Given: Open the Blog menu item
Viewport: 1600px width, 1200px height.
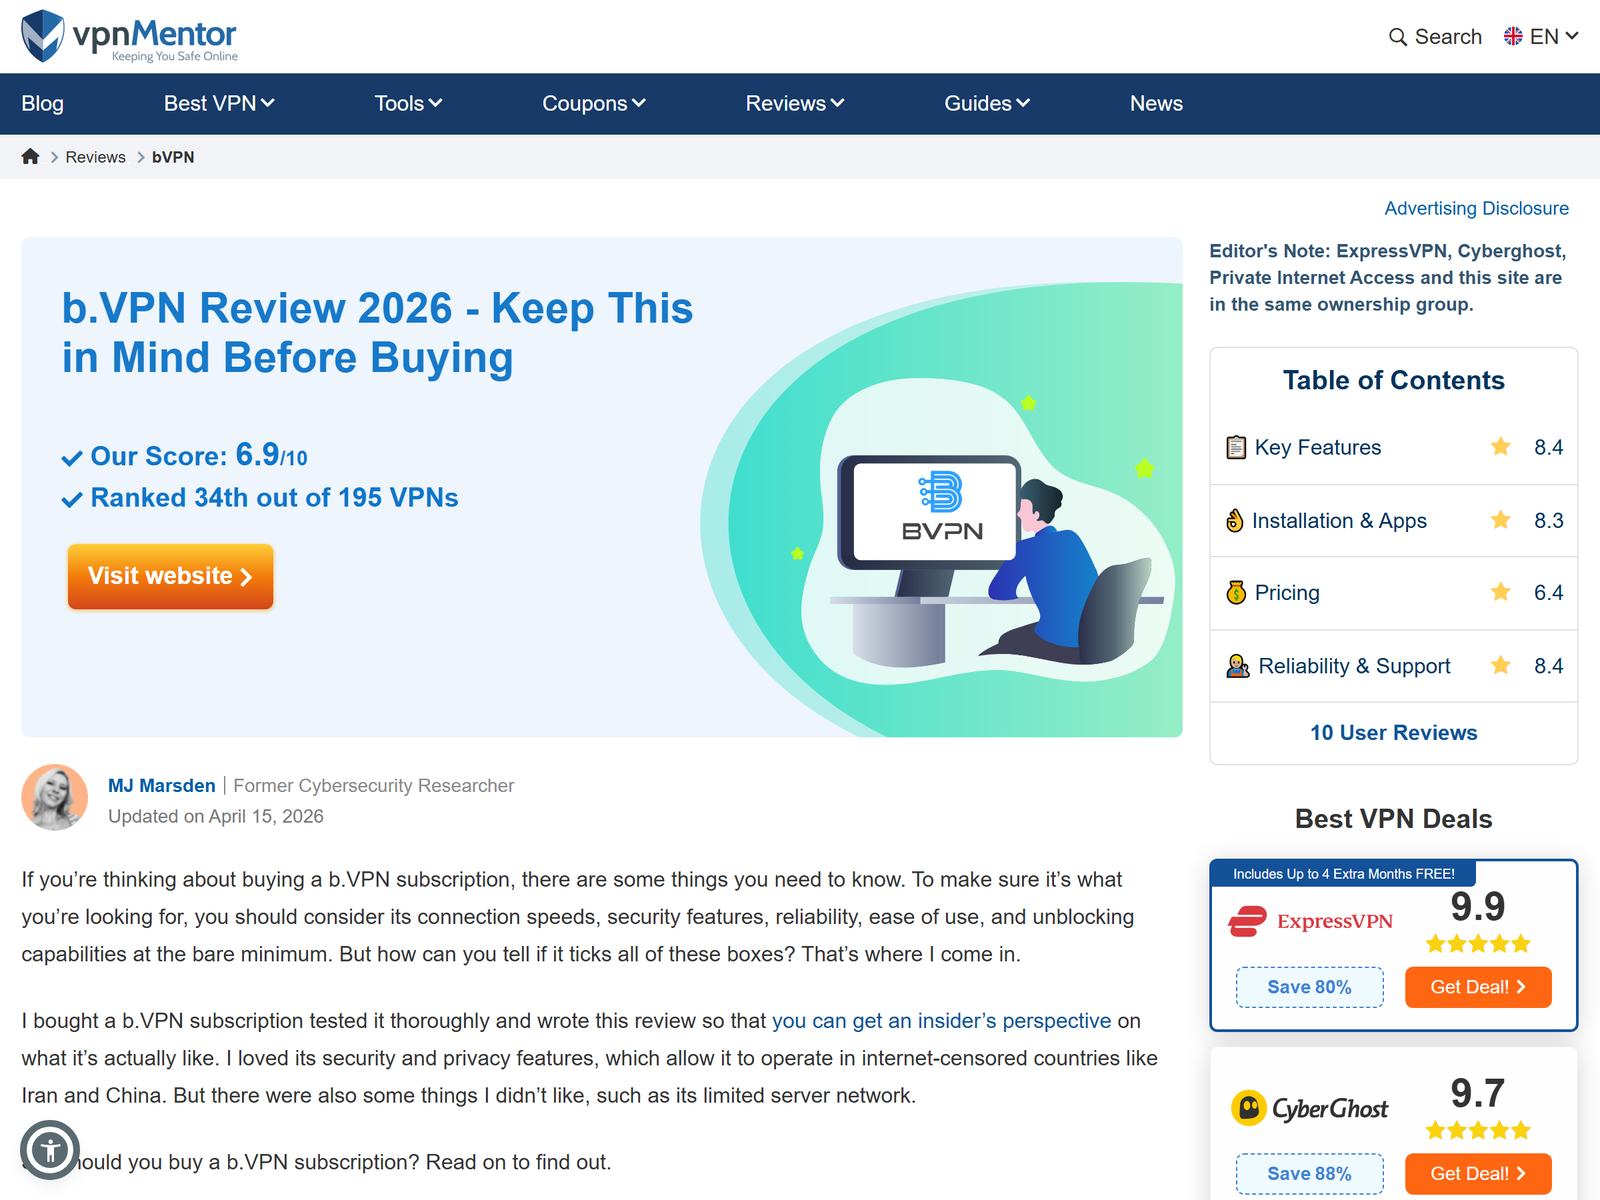Looking at the screenshot, I should [x=43, y=104].
